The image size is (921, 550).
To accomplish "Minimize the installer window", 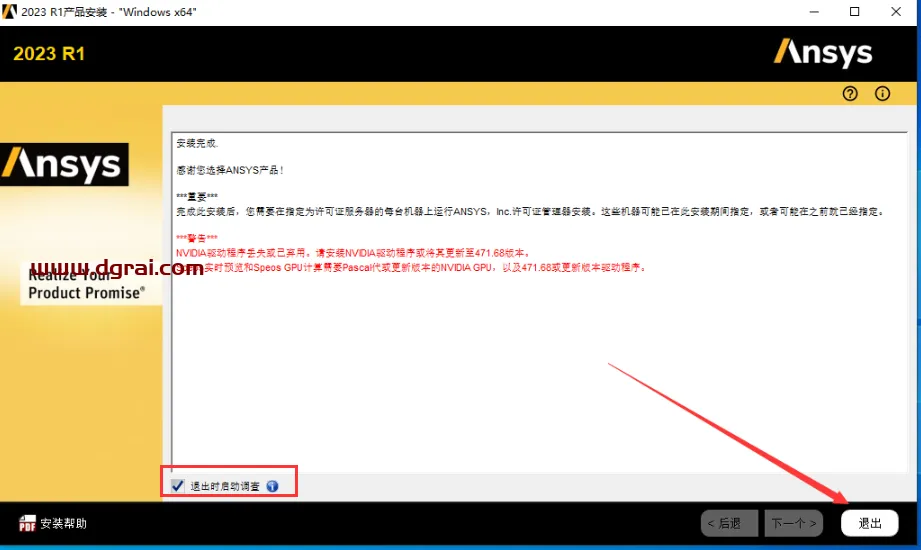I will 814,12.
